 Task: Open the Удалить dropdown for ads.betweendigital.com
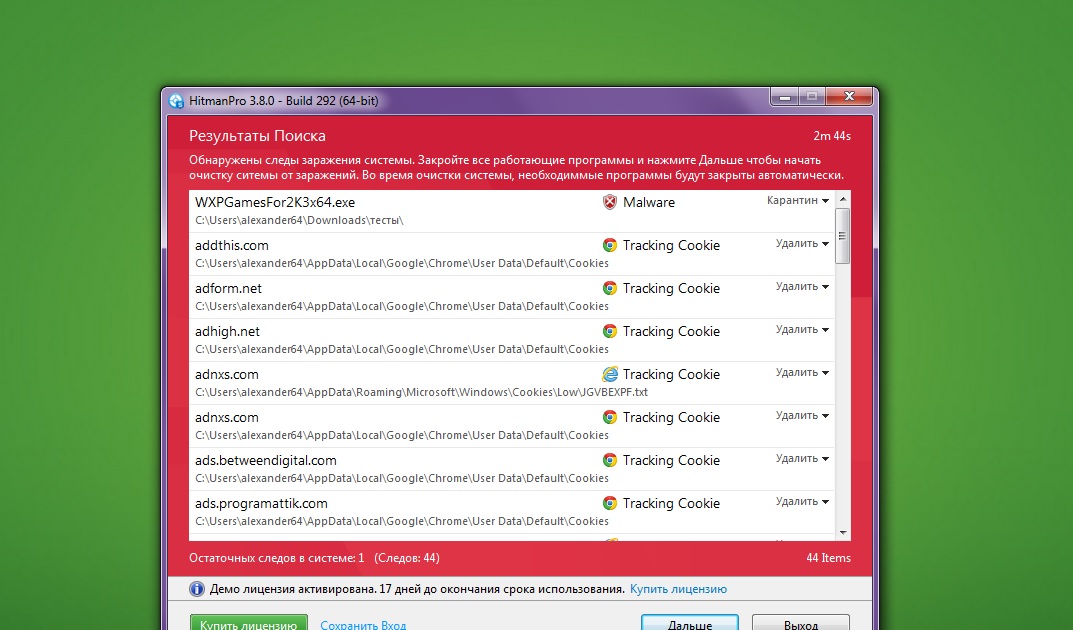coord(802,459)
